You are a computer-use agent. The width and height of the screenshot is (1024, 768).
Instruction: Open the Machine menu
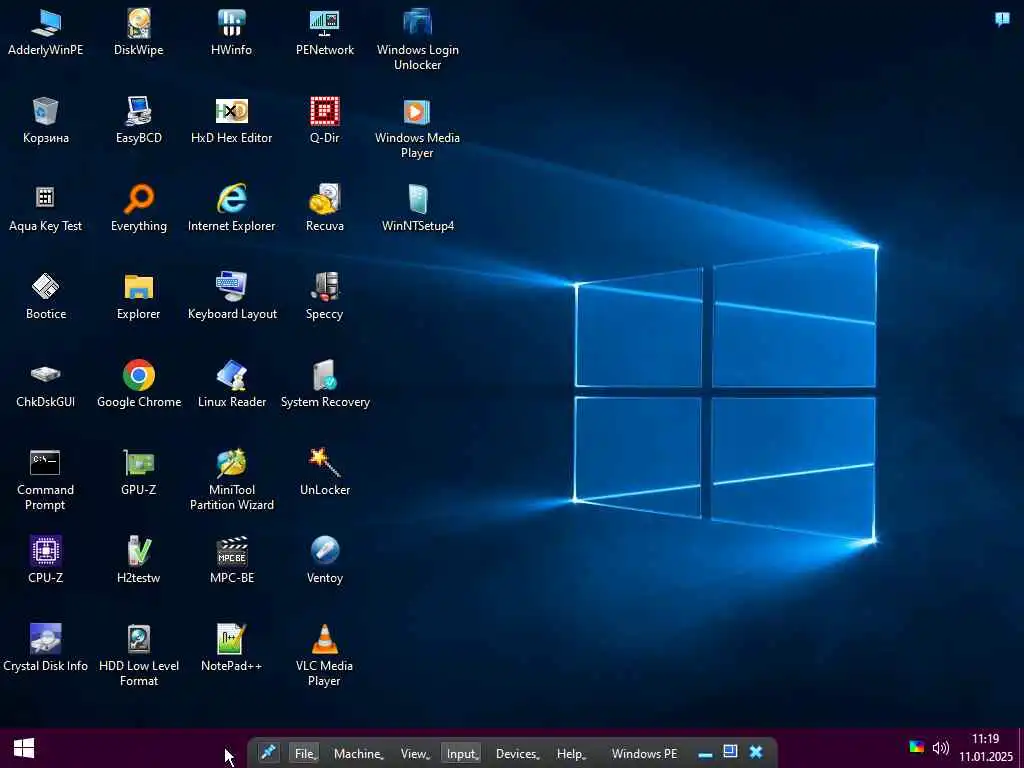coord(359,753)
